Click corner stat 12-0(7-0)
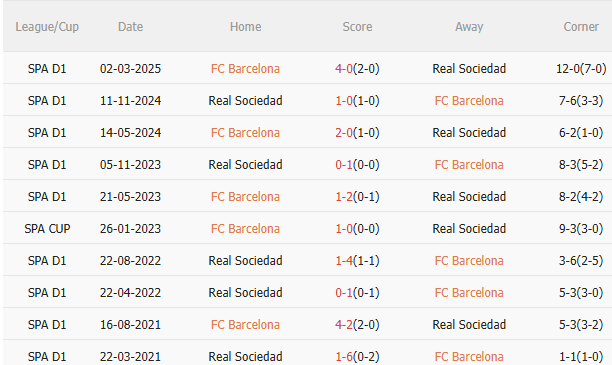Image resolution: width=612 pixels, height=365 pixels. 581,69
